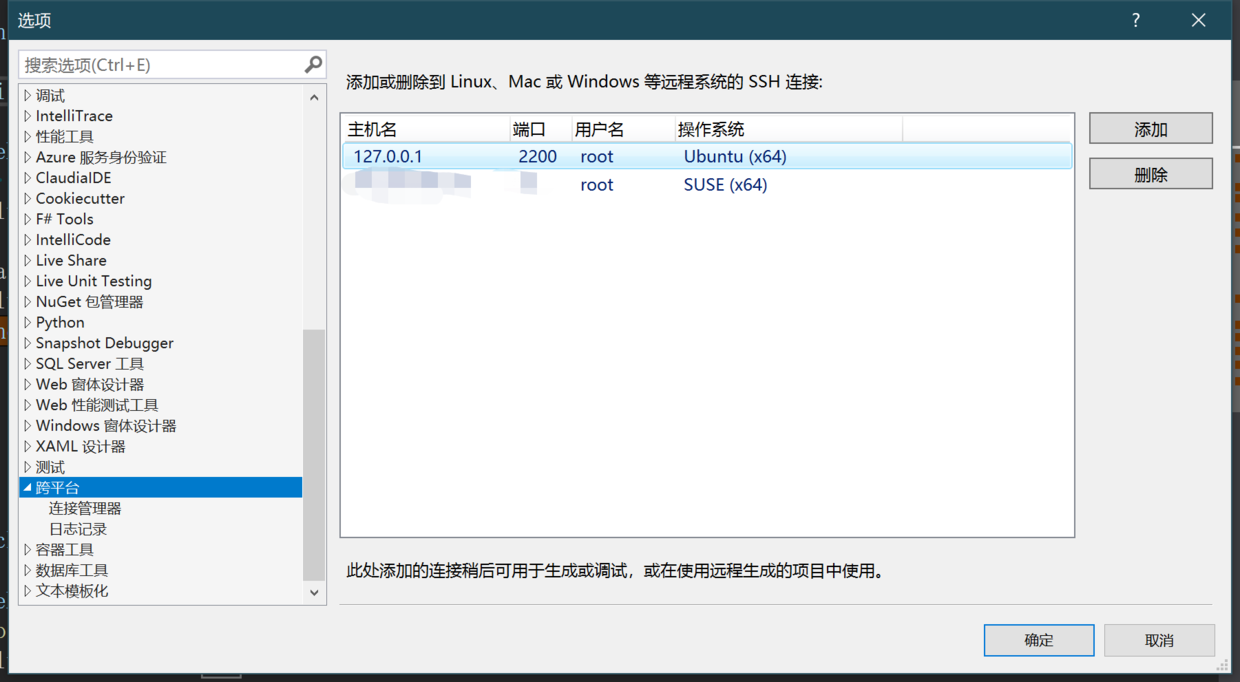Expand the Python node arrow
This screenshot has width=1240, height=682.
(28, 323)
